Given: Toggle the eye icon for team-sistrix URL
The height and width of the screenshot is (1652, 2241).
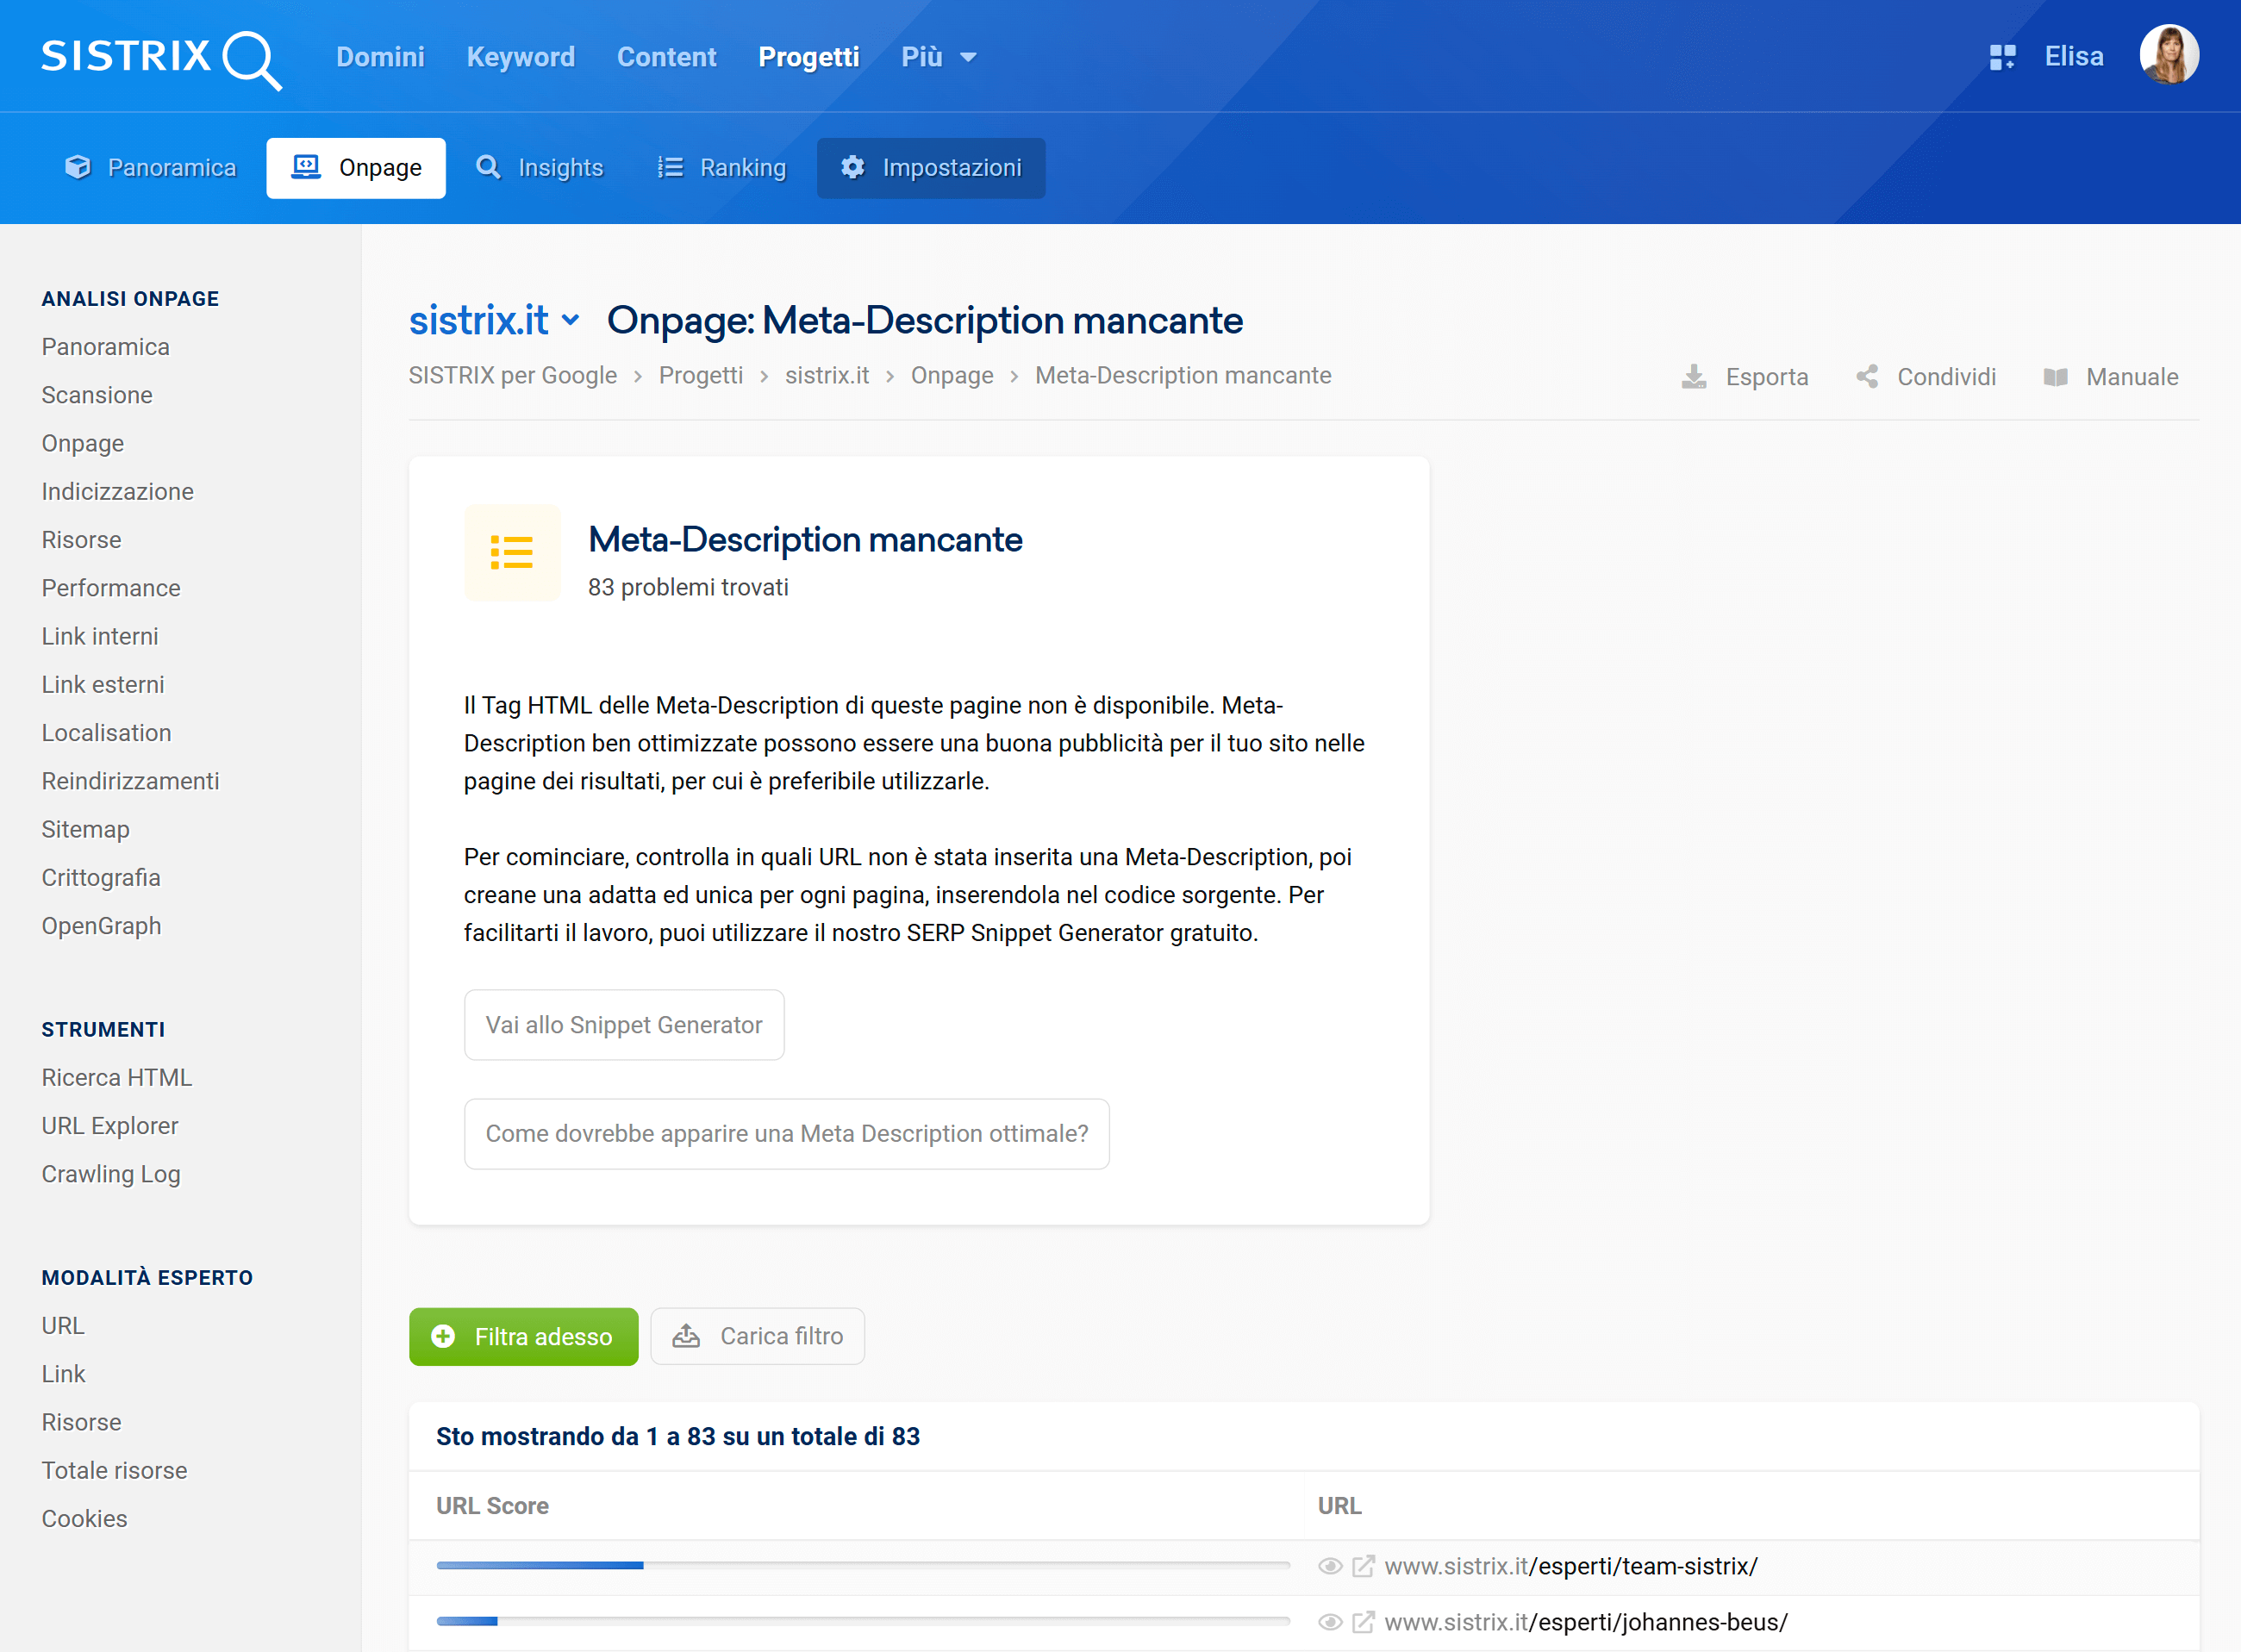Looking at the screenshot, I should pos(1329,1566).
